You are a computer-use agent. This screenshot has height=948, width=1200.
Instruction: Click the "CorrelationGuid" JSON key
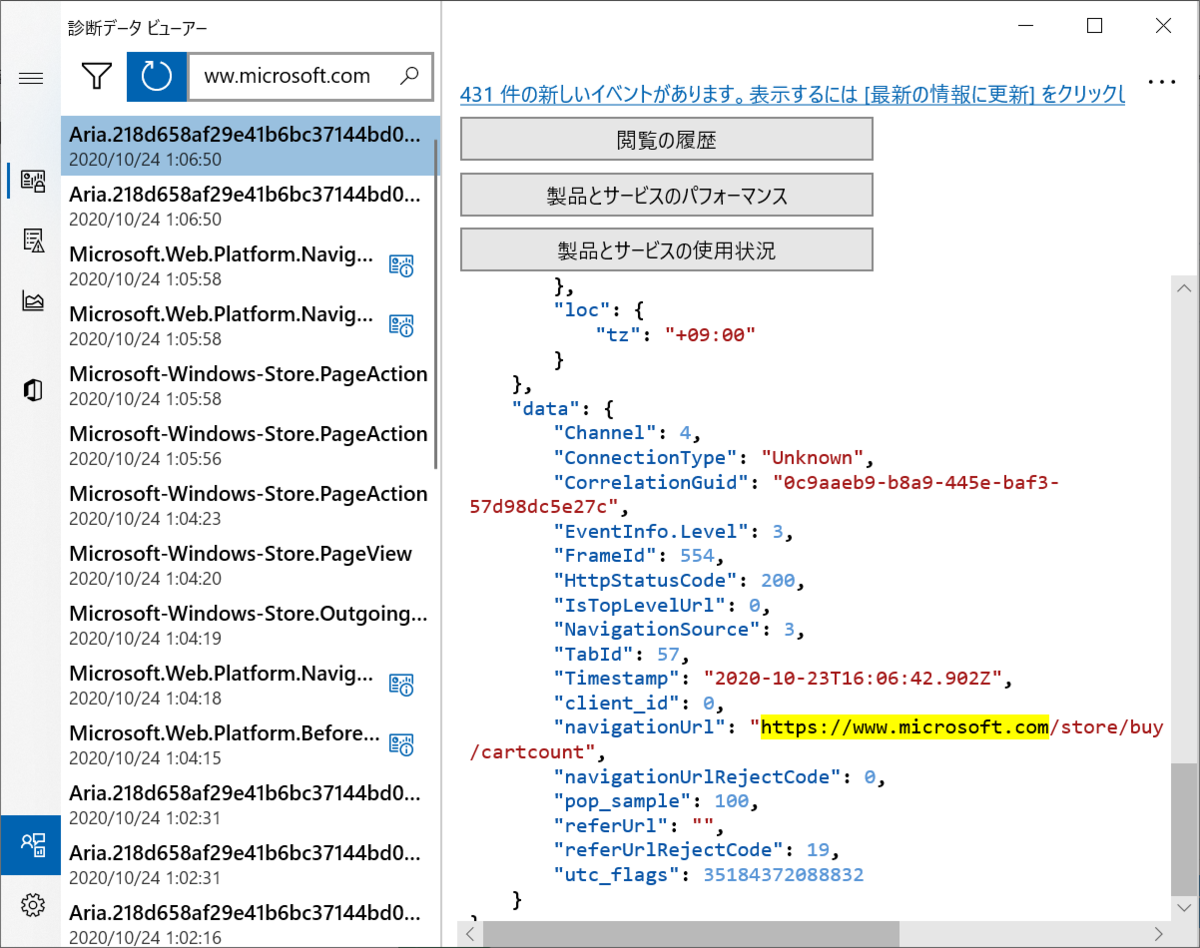[650, 482]
